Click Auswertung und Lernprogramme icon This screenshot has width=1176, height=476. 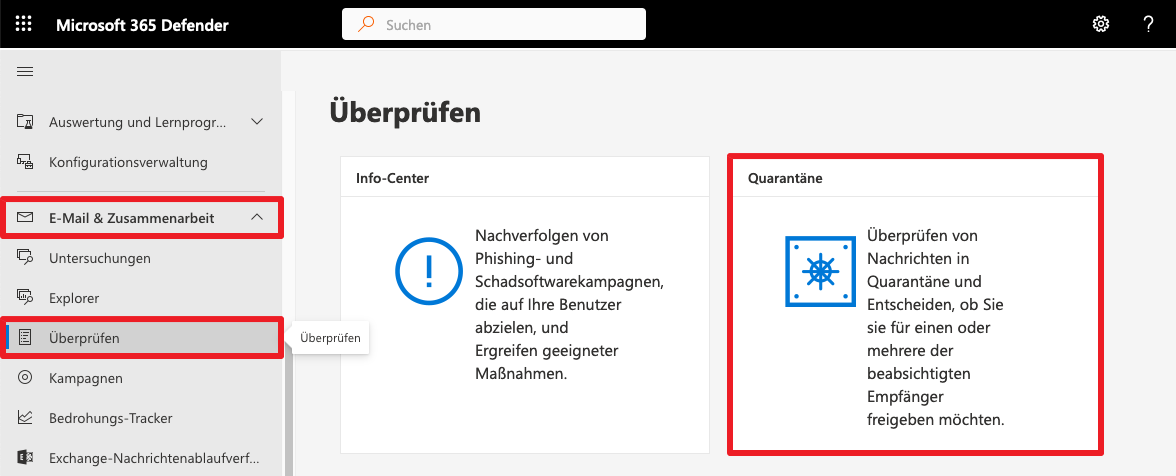click(x=25, y=121)
